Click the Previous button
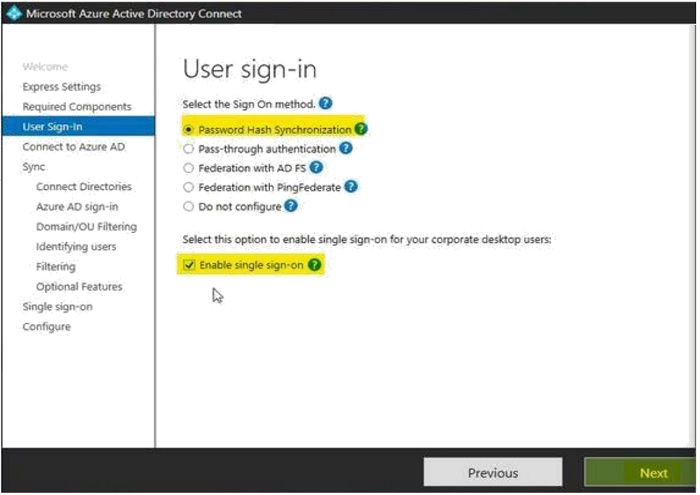The width and height of the screenshot is (700, 495). 493,472
